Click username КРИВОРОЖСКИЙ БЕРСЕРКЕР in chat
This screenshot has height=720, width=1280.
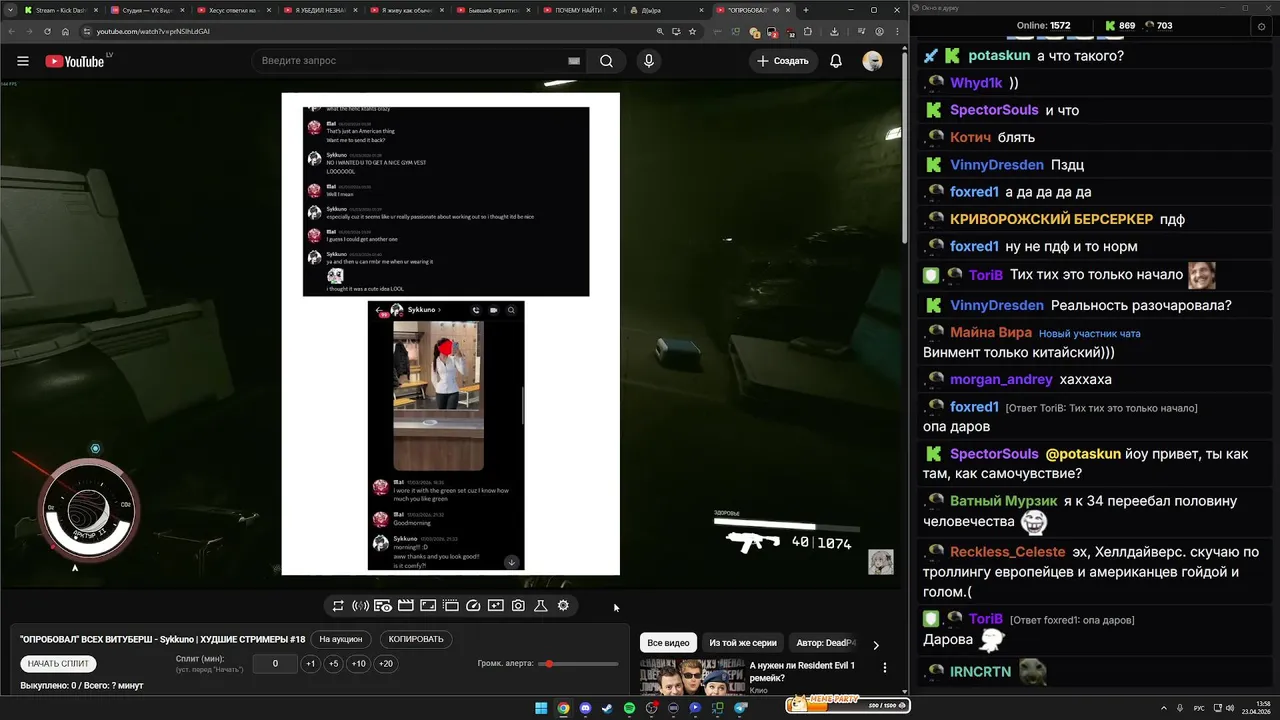coord(1051,219)
